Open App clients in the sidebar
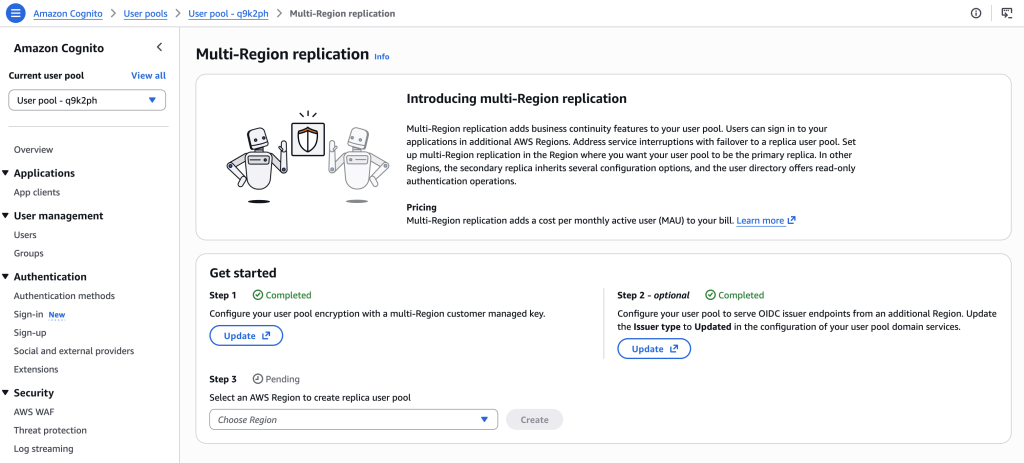This screenshot has width=1024, height=463. (37, 192)
